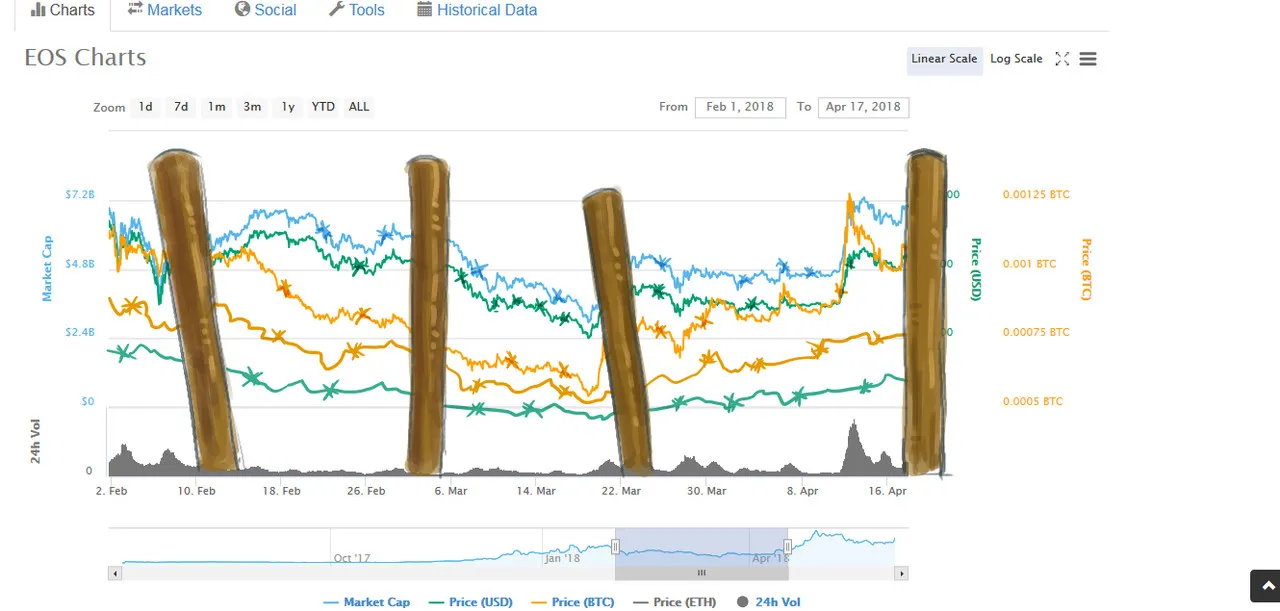
Task: Toggle fullscreen chart view icon
Action: (1062, 59)
